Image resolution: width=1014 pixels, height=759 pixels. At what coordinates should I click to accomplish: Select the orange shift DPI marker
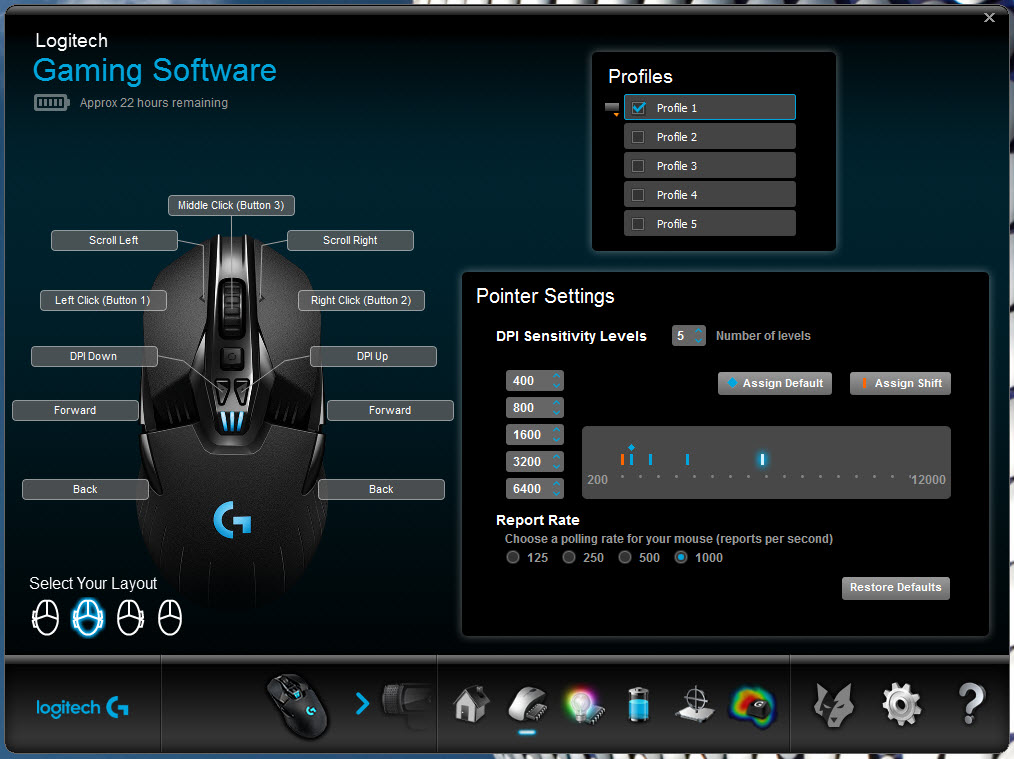(622, 460)
